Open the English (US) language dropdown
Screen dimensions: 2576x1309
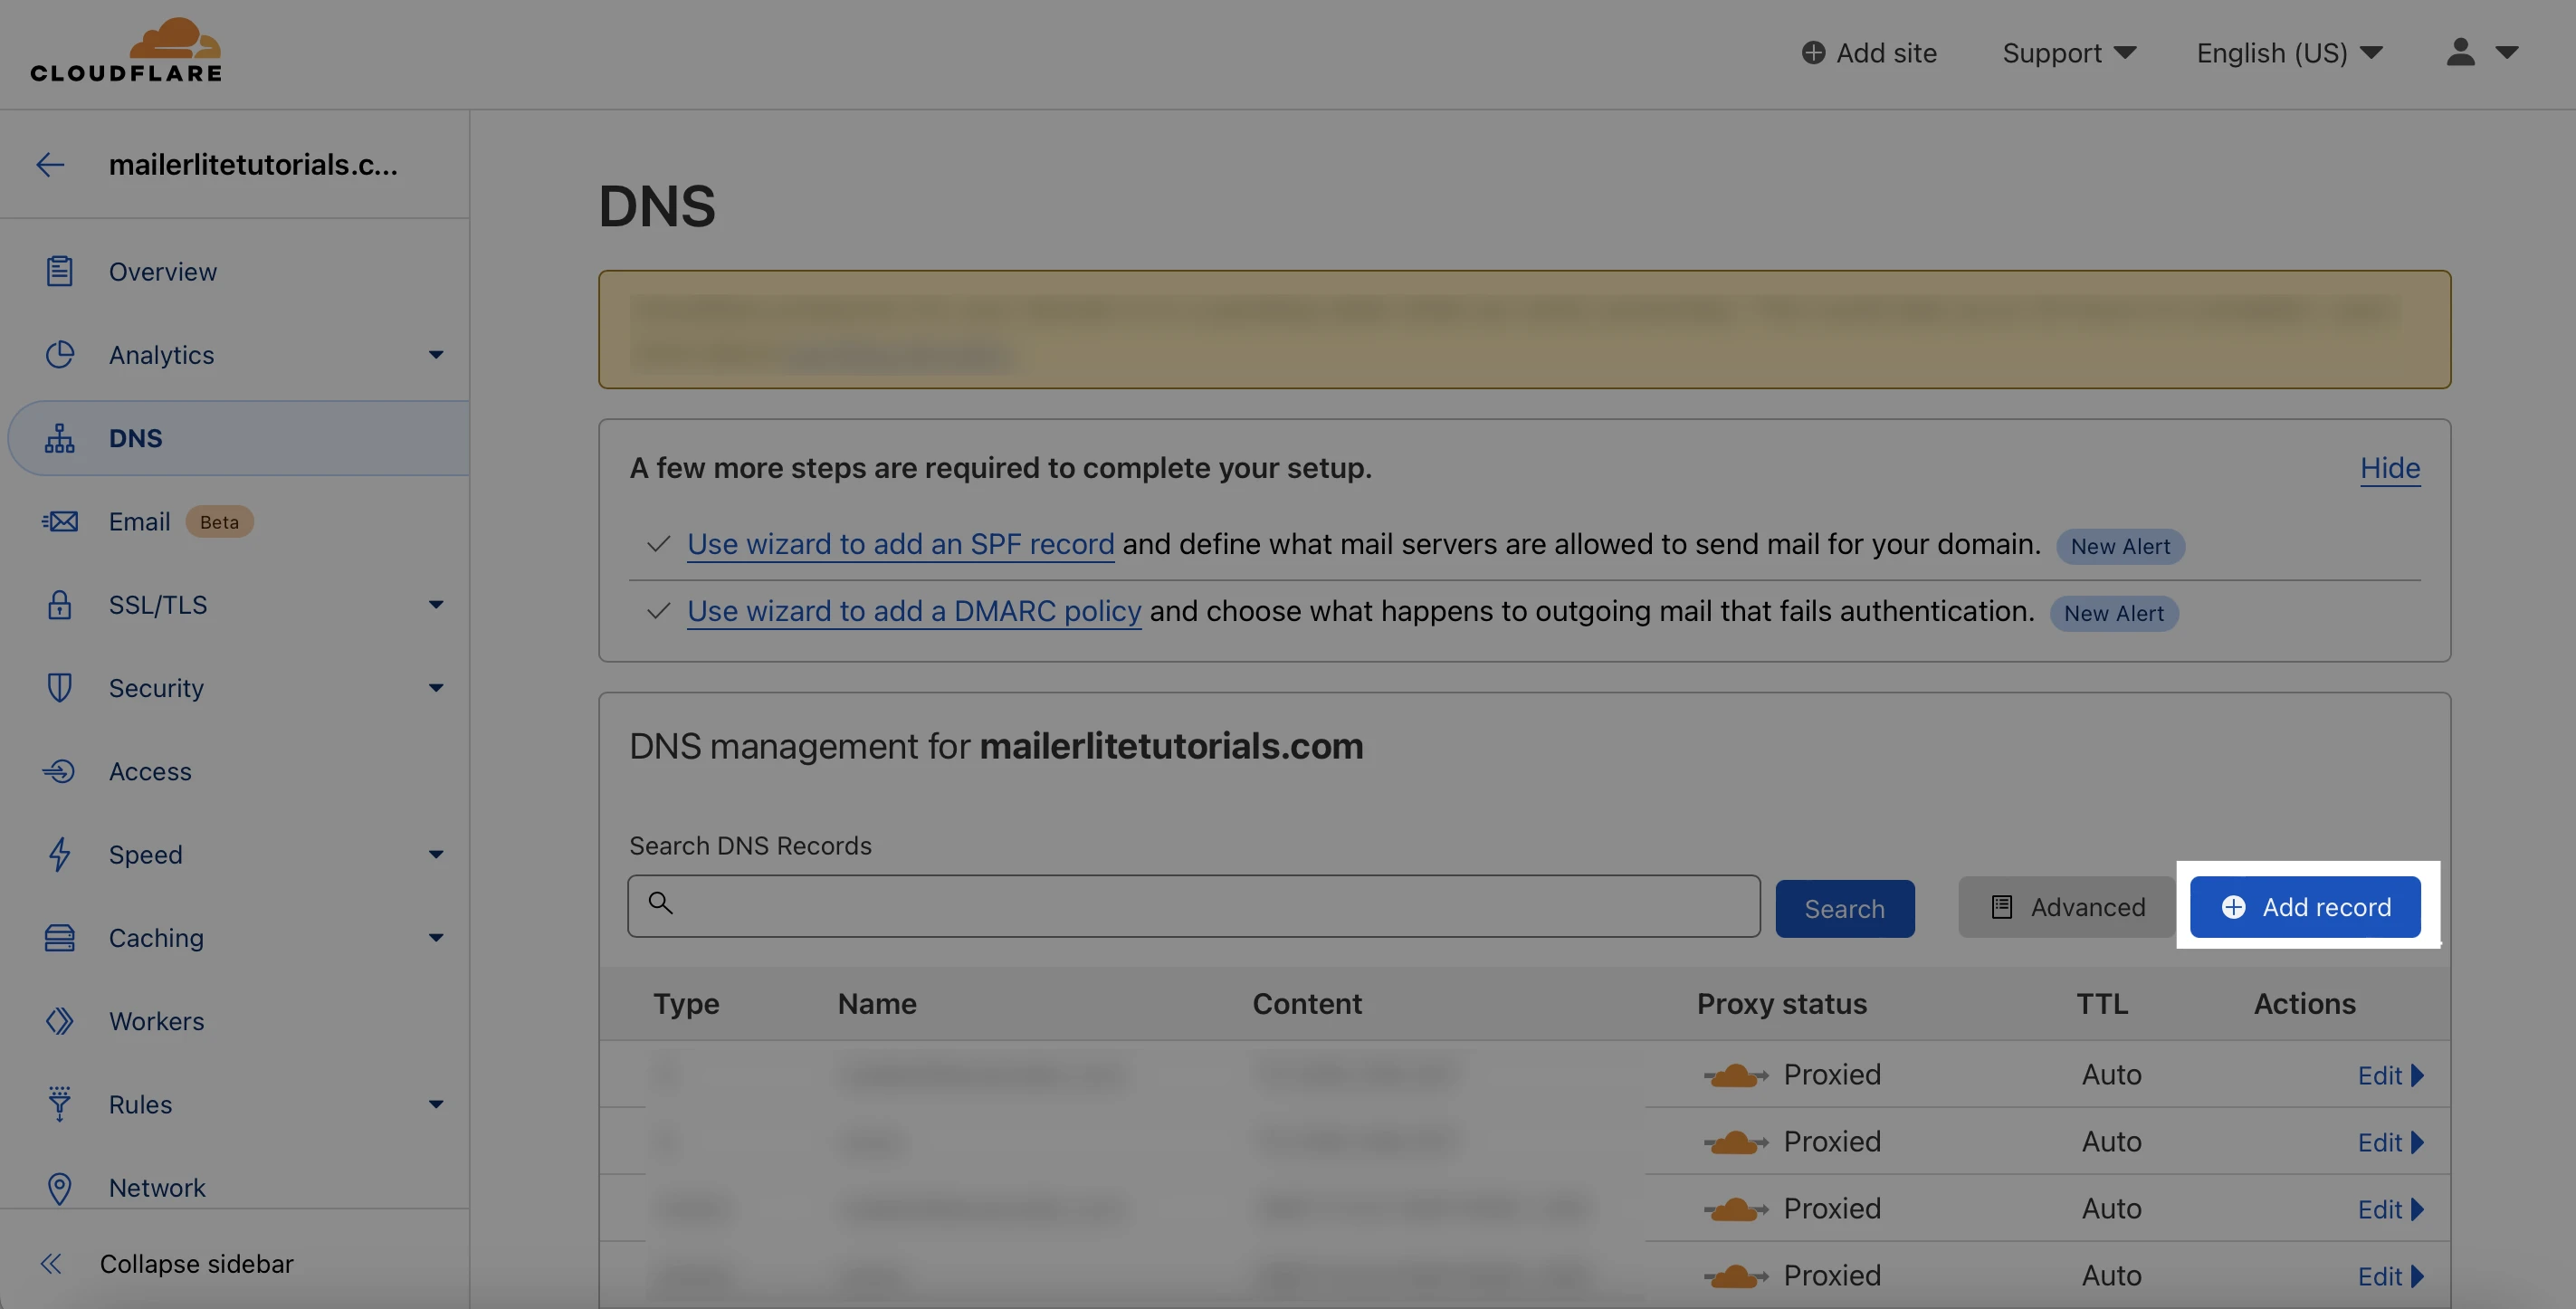2289,53
